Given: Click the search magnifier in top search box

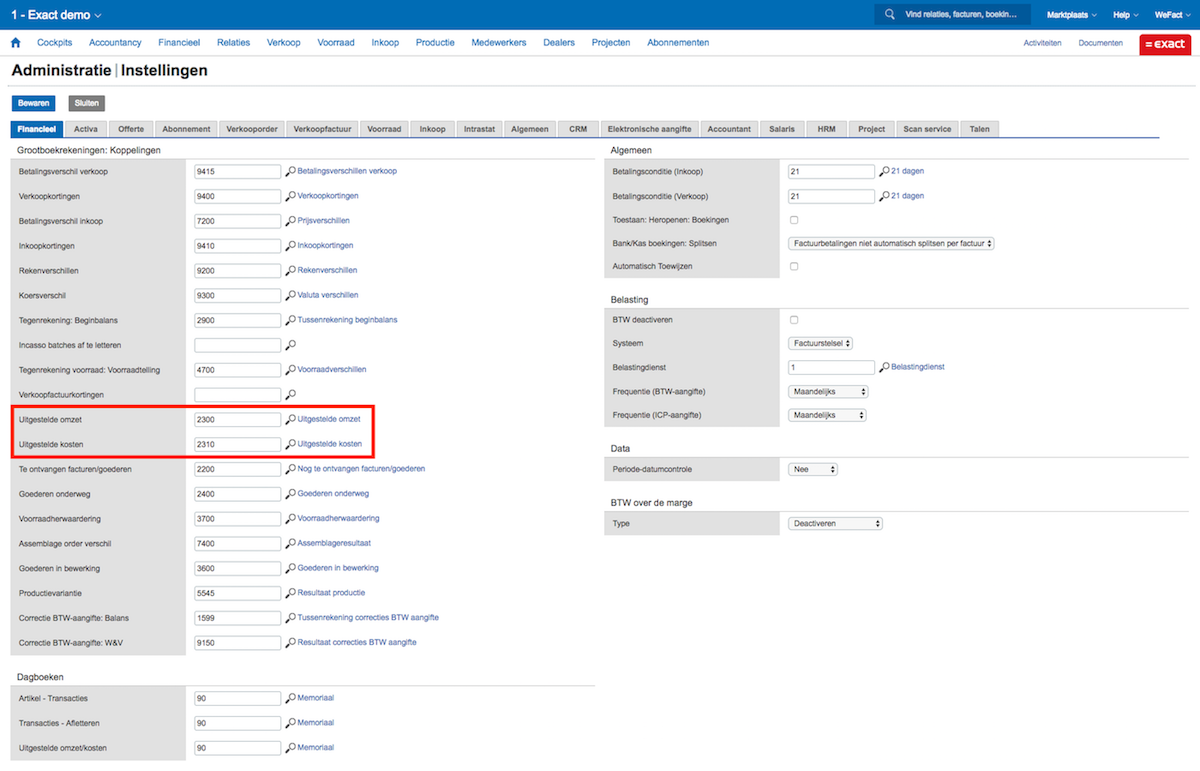Looking at the screenshot, I should 889,15.
